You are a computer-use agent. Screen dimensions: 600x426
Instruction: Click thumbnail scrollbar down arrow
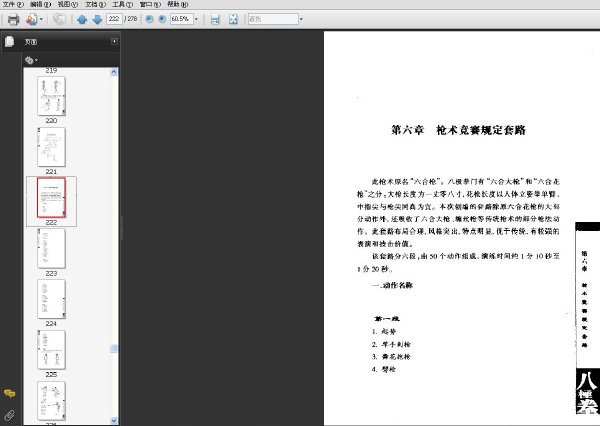tap(114, 420)
